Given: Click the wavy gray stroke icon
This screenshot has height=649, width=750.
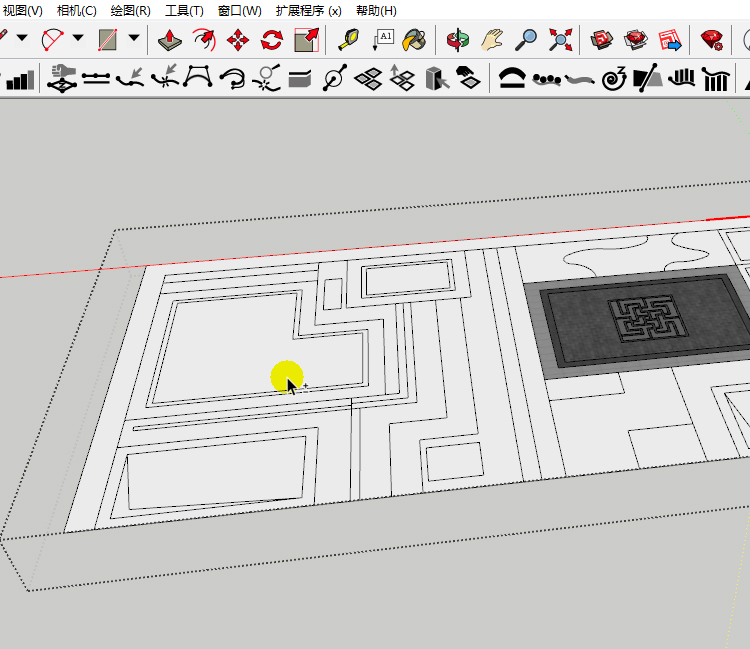Looking at the screenshot, I should click(580, 79).
